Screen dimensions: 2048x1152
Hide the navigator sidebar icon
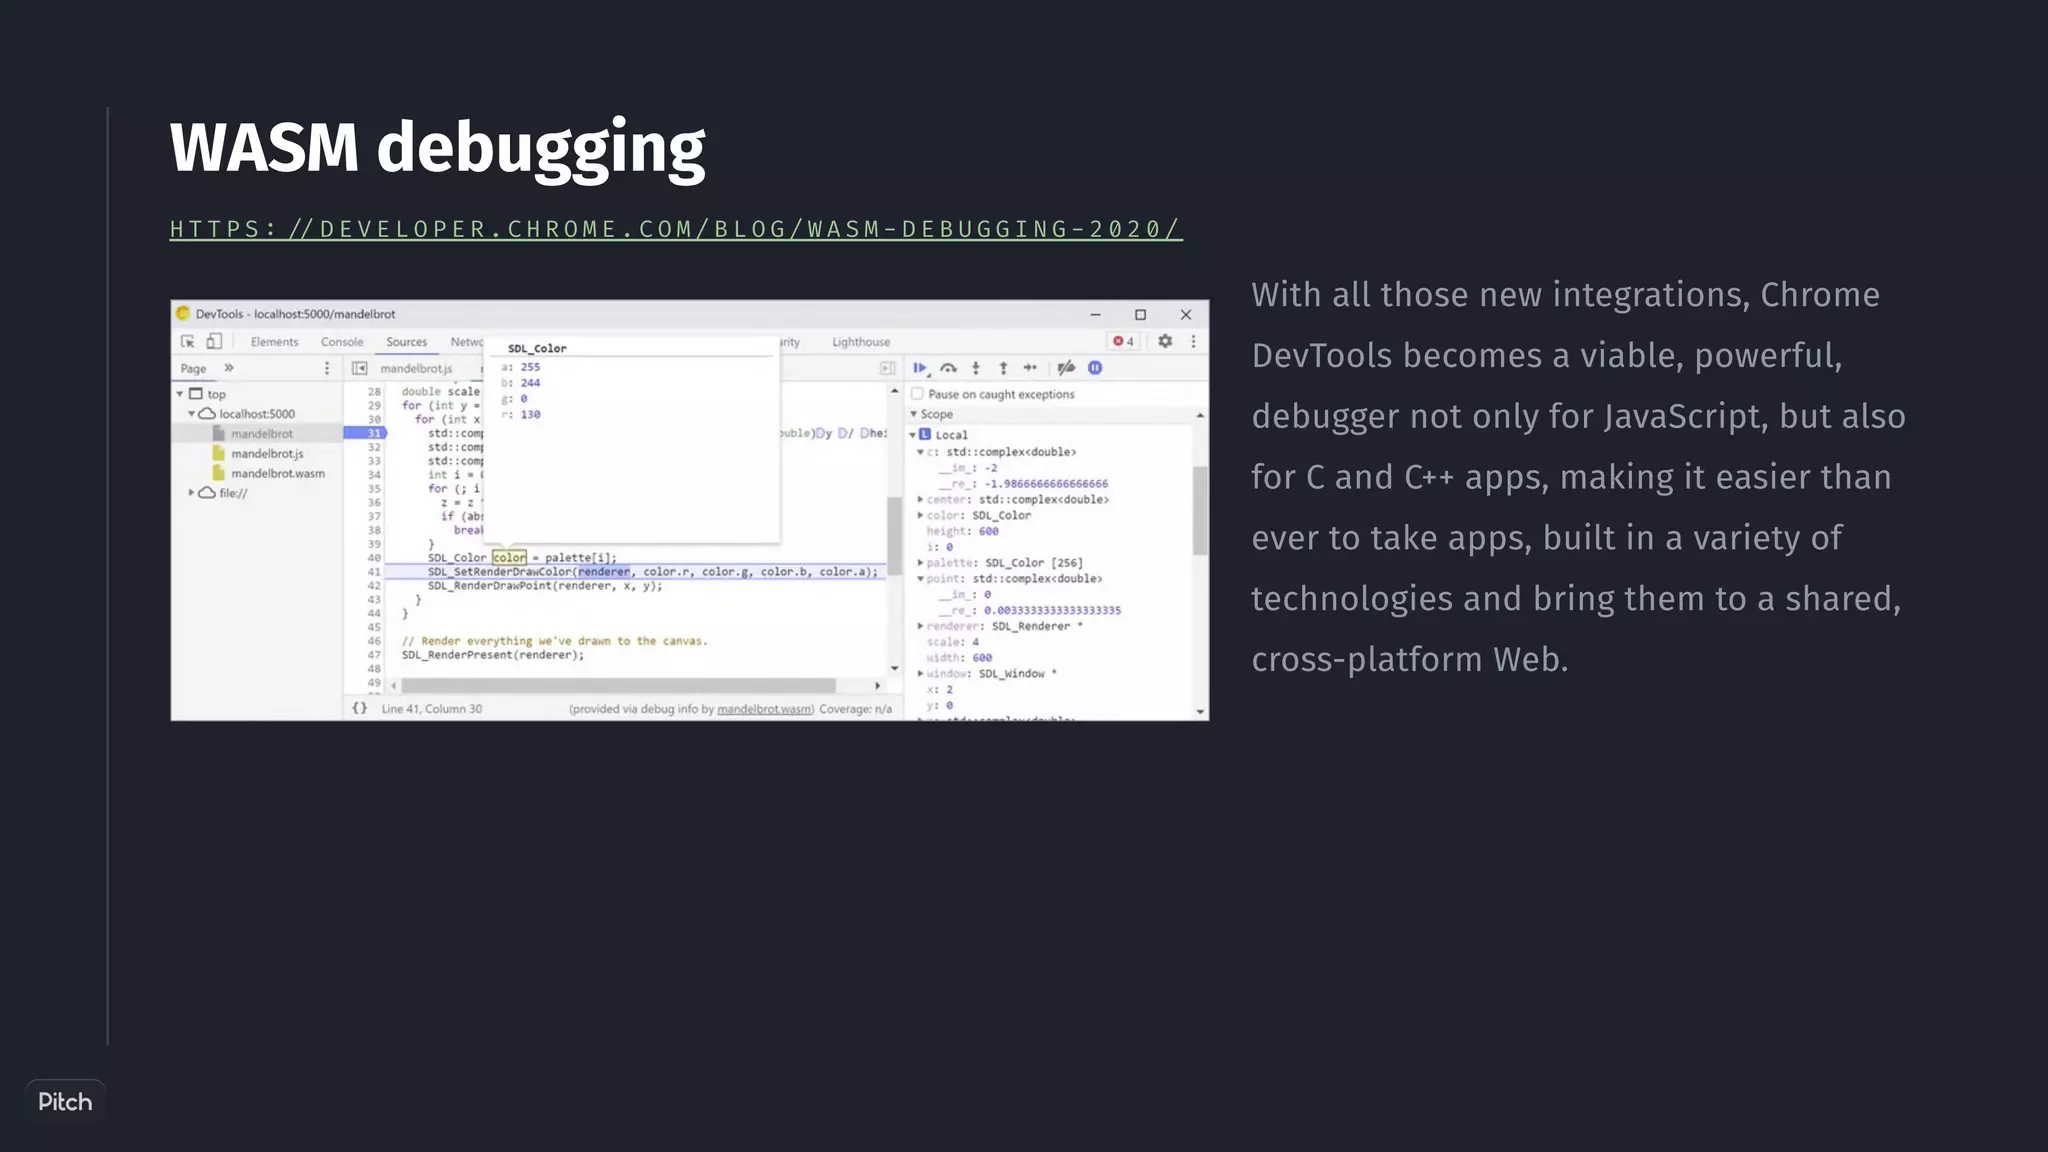pos(359,368)
